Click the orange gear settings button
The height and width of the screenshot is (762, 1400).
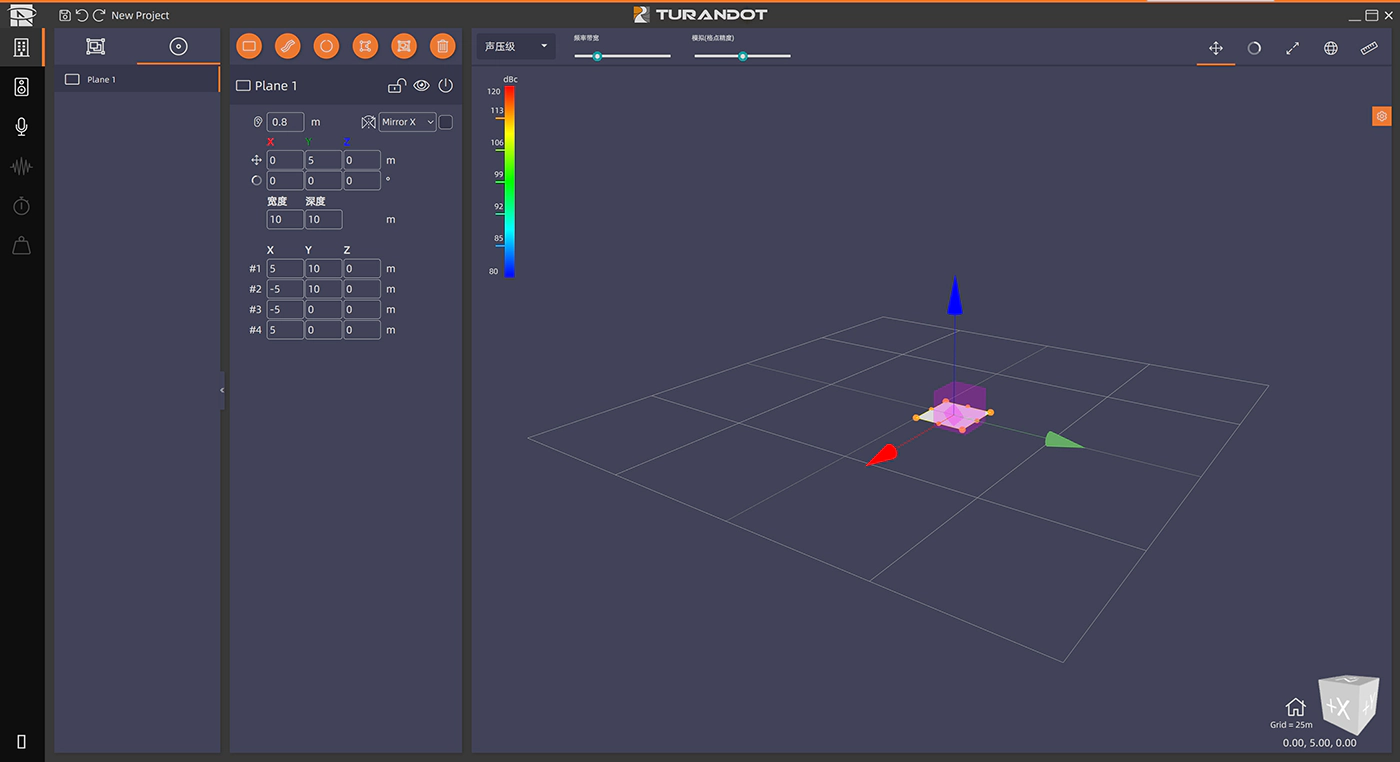point(1381,116)
